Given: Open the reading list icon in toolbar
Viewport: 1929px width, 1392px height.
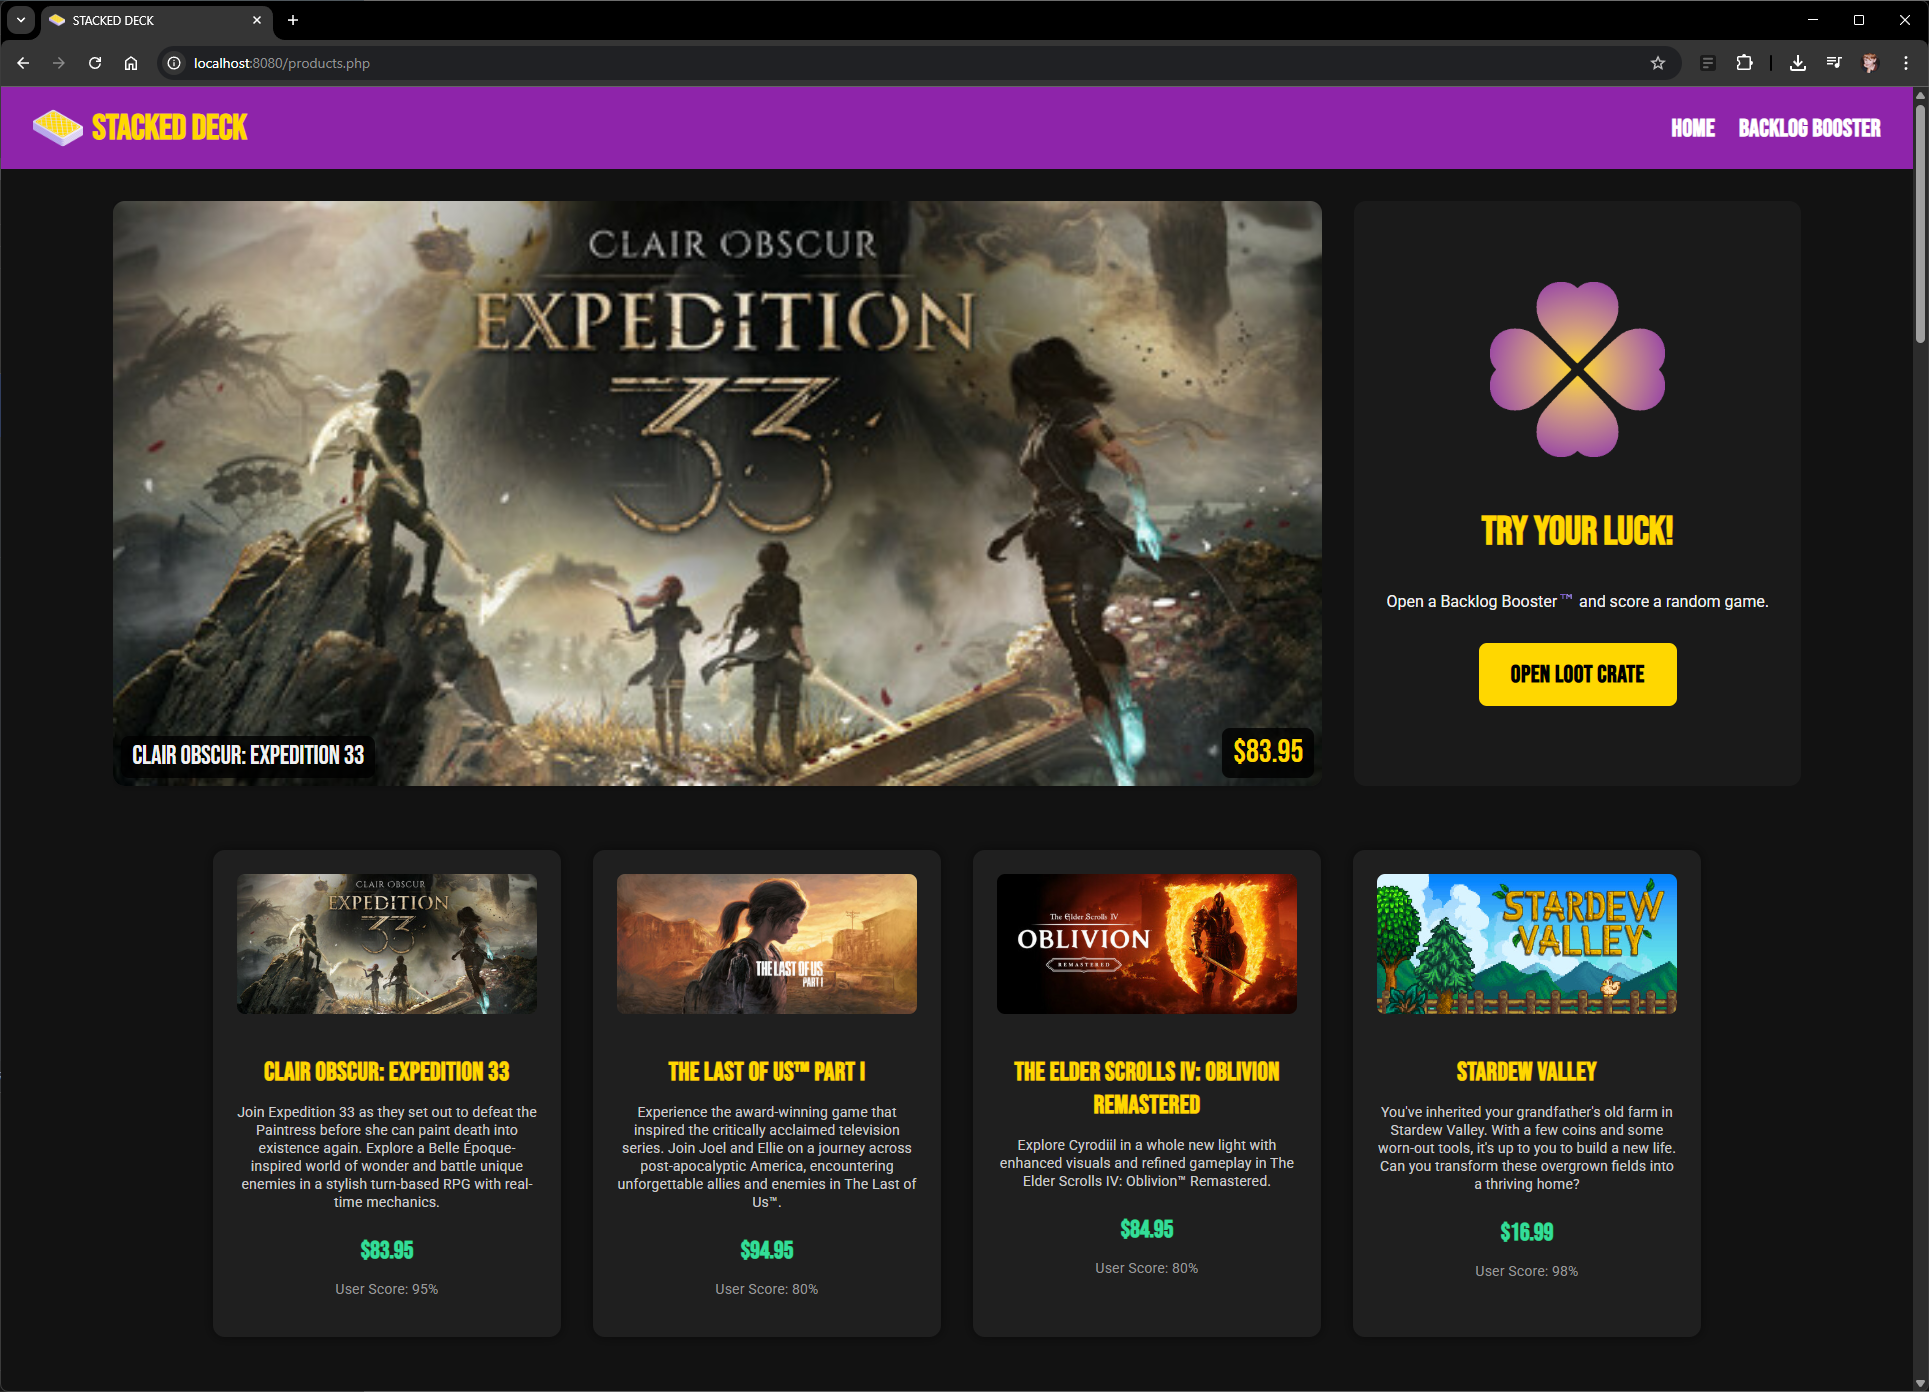Looking at the screenshot, I should pos(1708,63).
